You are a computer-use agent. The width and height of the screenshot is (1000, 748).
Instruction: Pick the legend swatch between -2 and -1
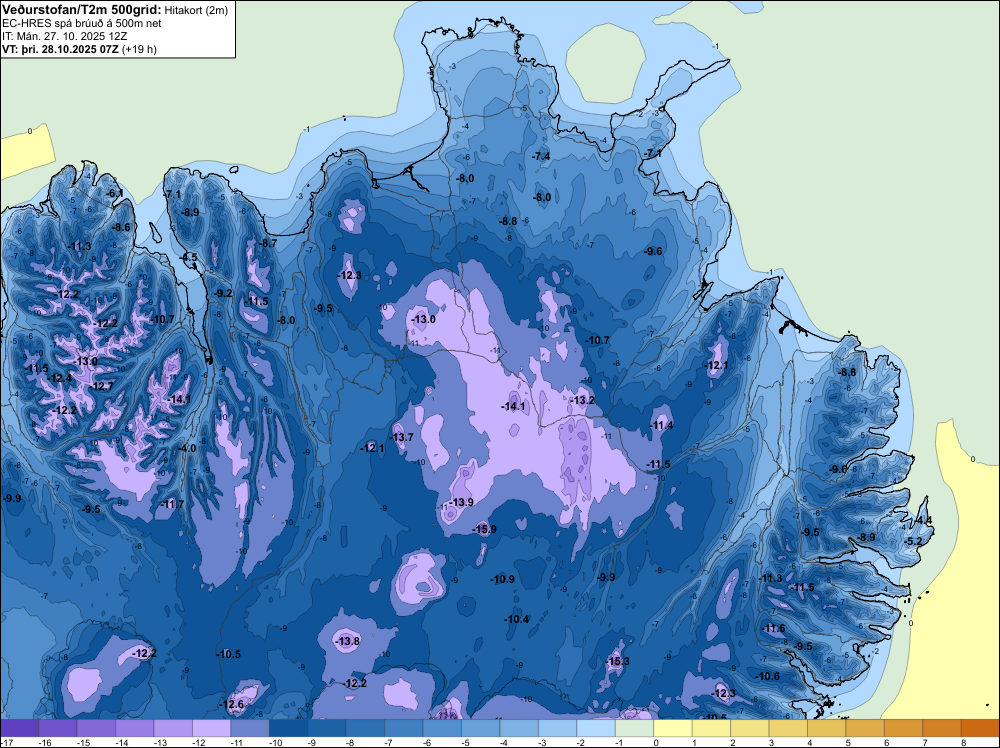[596, 728]
